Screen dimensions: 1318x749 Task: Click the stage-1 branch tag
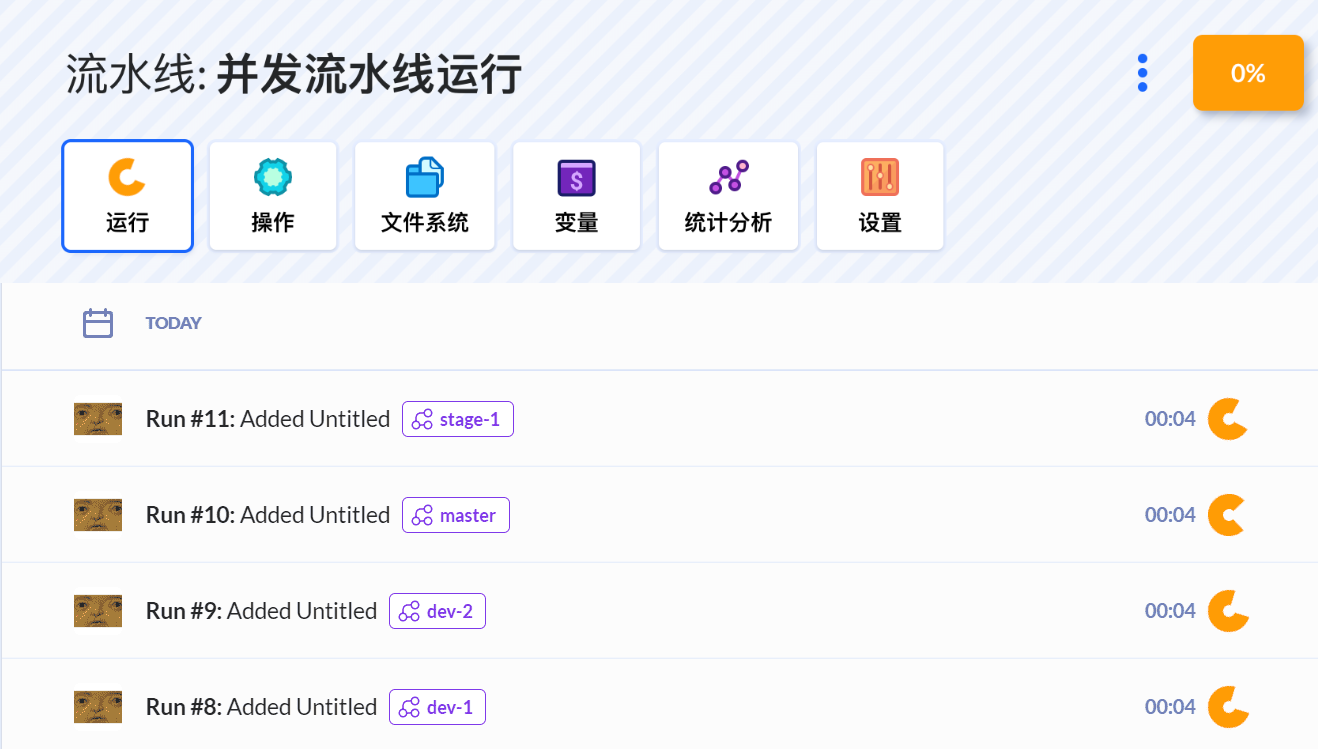pos(458,419)
